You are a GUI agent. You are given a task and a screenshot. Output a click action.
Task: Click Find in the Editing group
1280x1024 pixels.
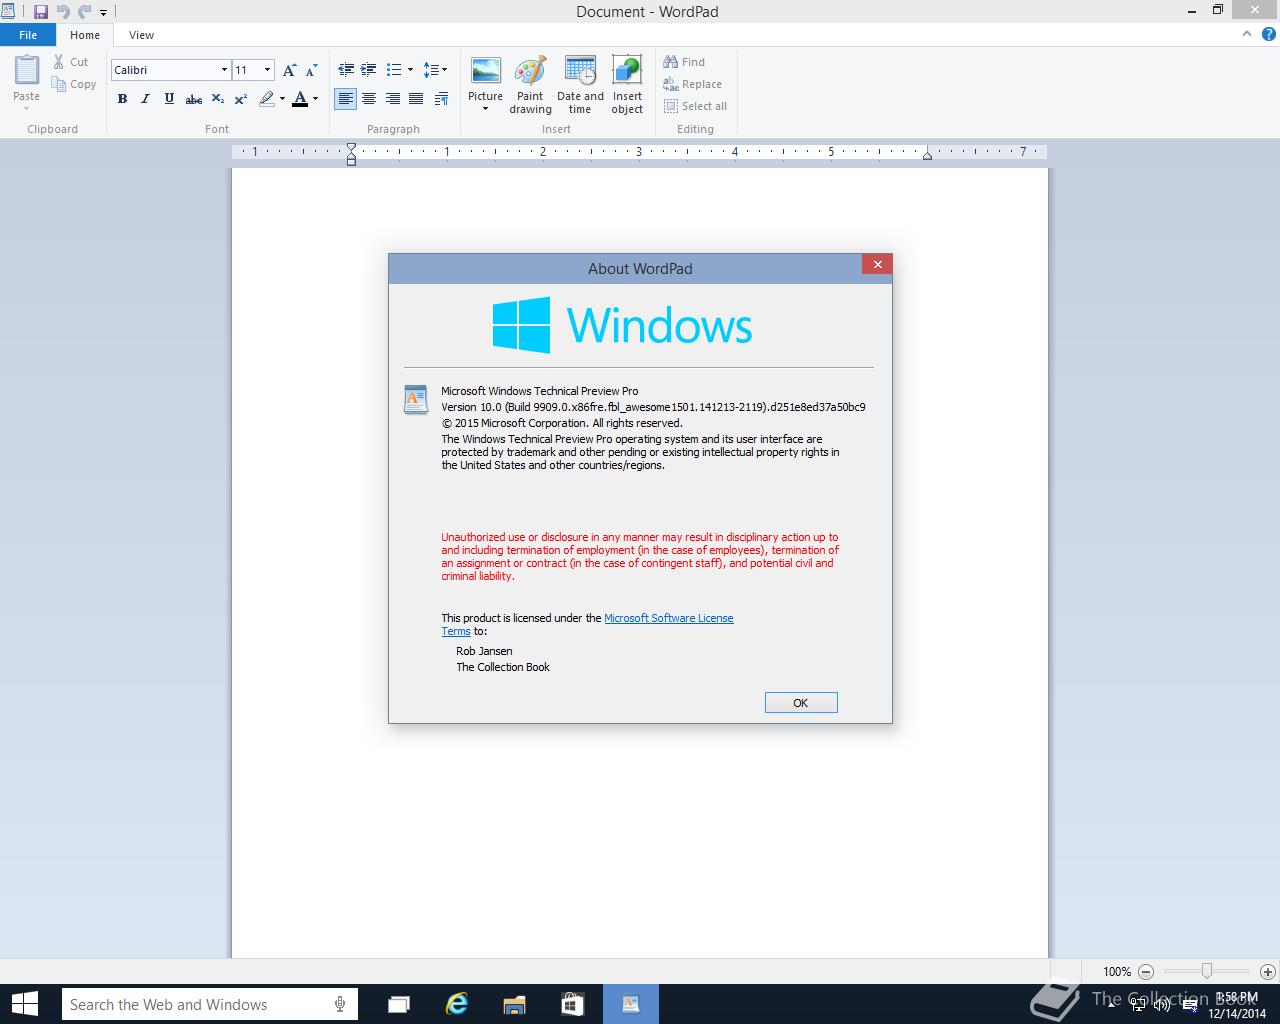(x=684, y=62)
